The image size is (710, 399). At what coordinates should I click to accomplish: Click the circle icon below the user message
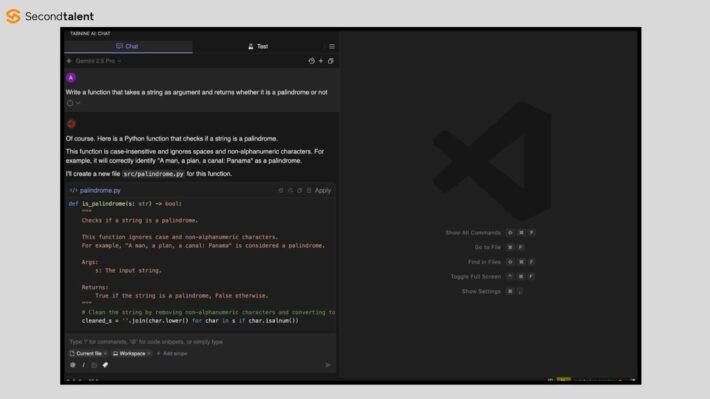[x=70, y=103]
